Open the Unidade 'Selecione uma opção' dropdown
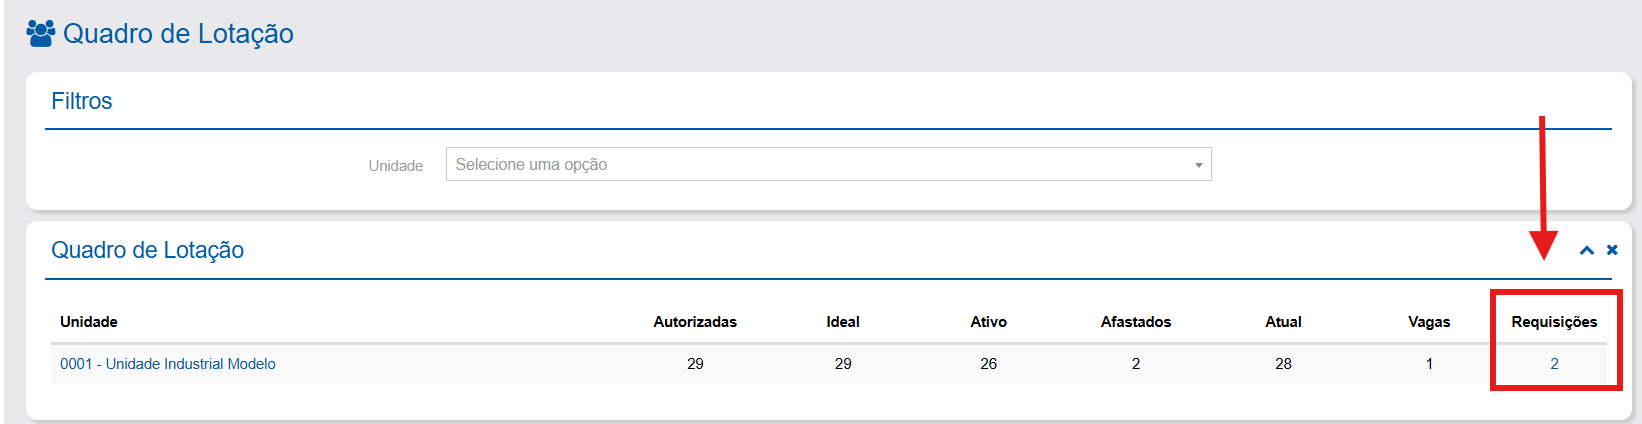1642x424 pixels. click(x=820, y=164)
